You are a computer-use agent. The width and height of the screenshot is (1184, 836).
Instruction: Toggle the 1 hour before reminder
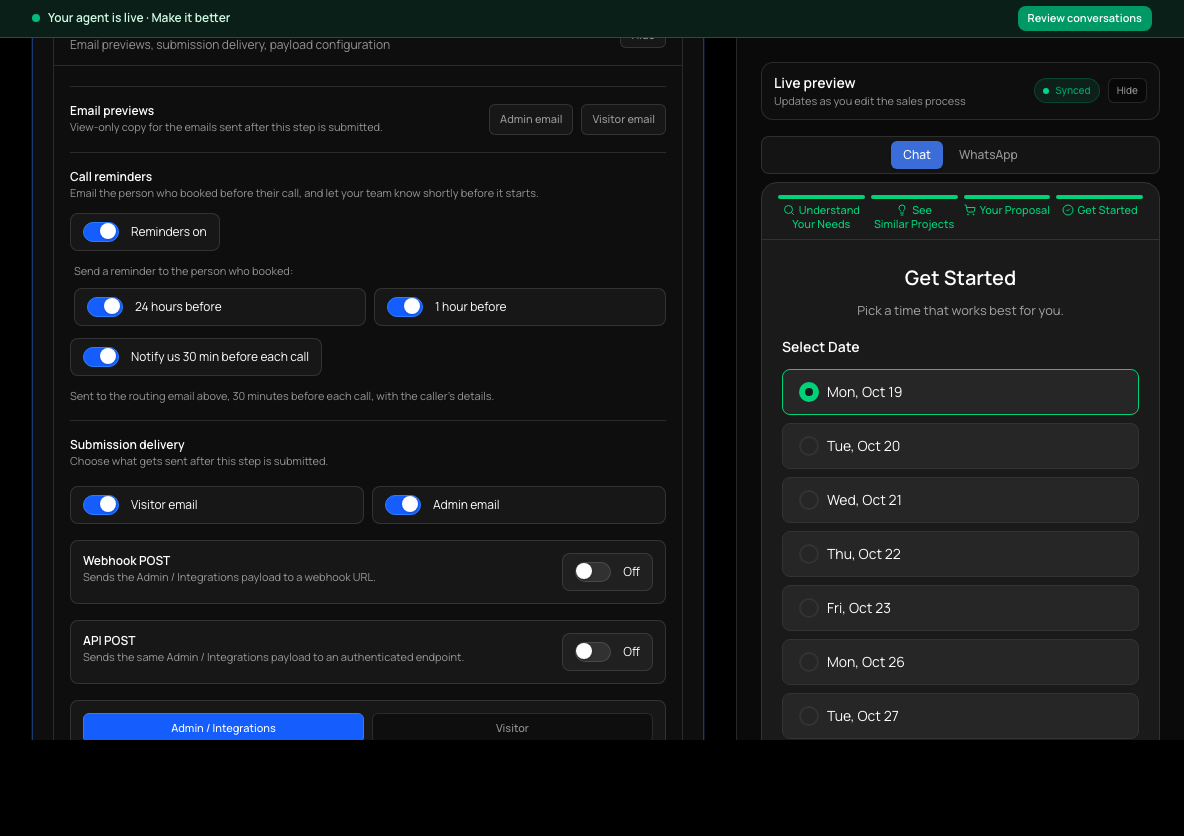[x=405, y=307]
